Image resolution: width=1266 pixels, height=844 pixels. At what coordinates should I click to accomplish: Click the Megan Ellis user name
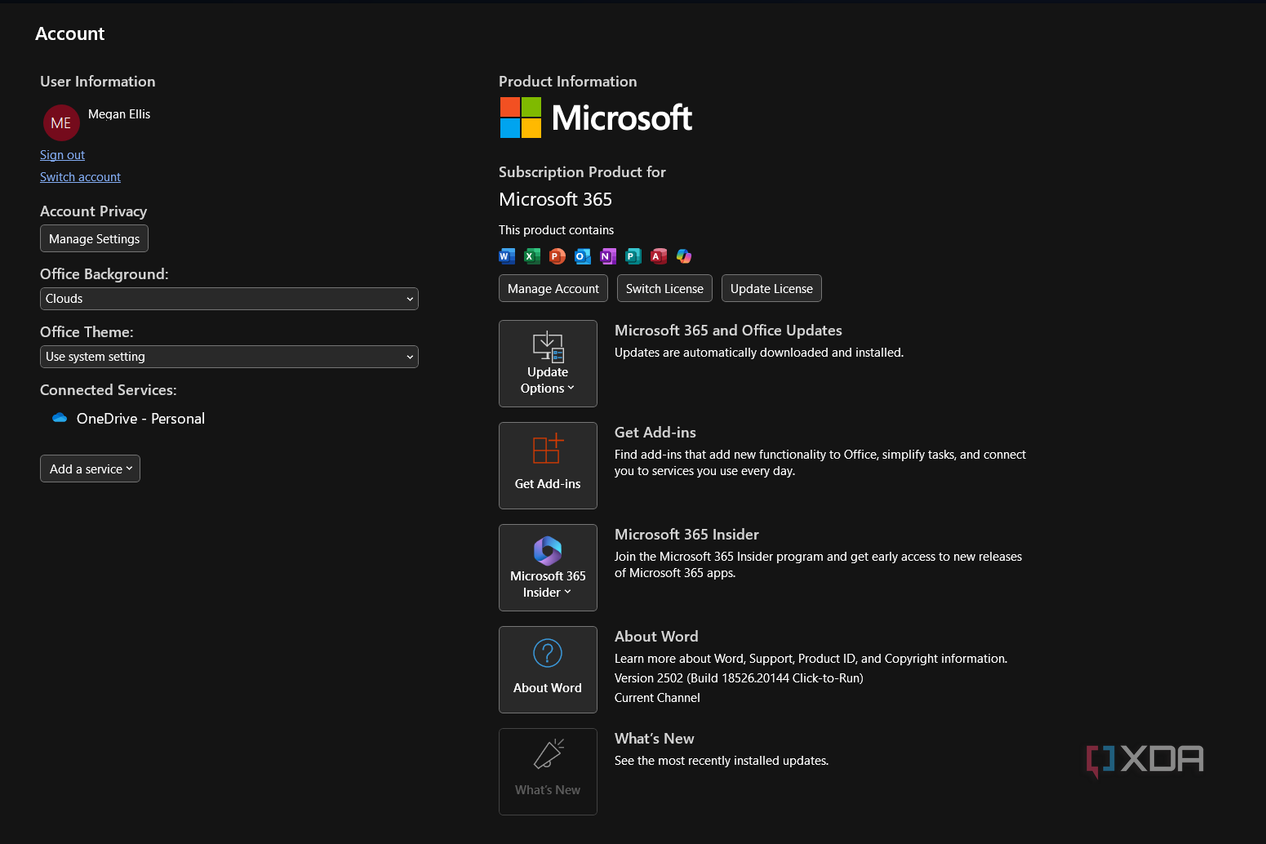click(x=119, y=114)
